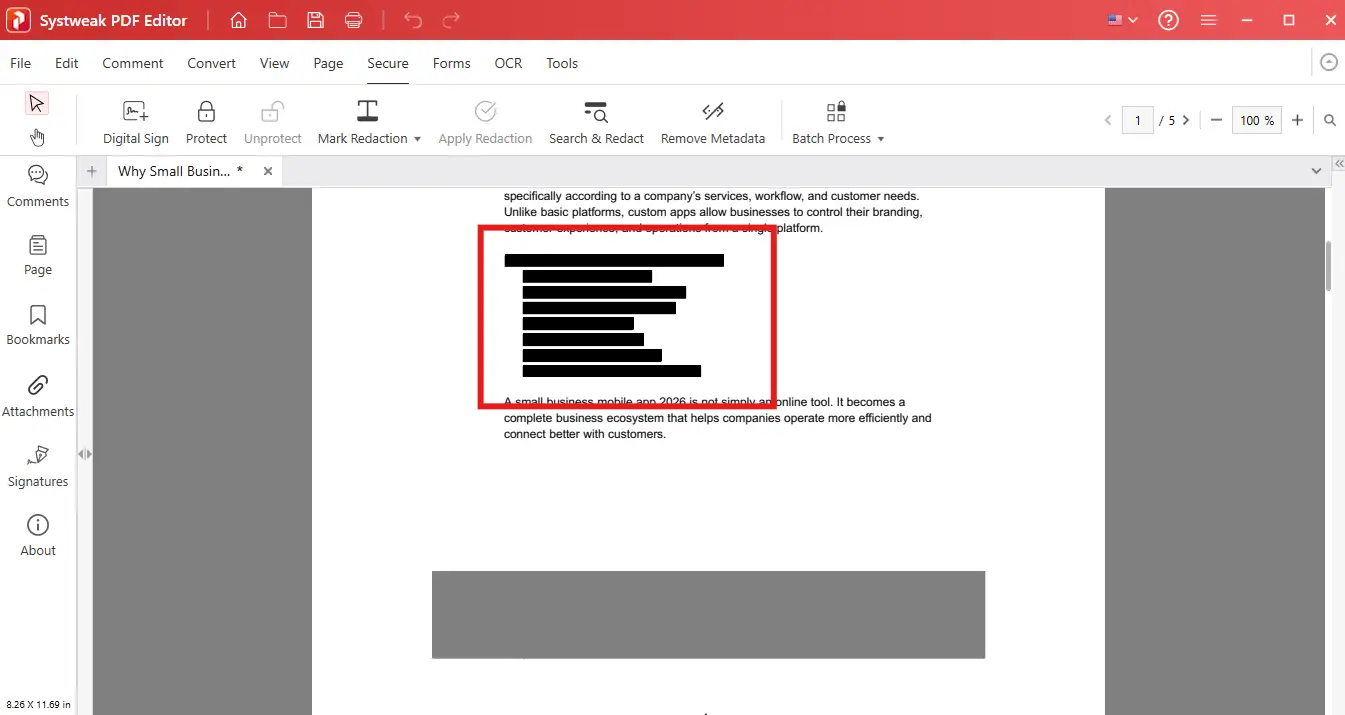This screenshot has height=715, width=1345.
Task: Open the Signatures panel
Action: click(38, 466)
